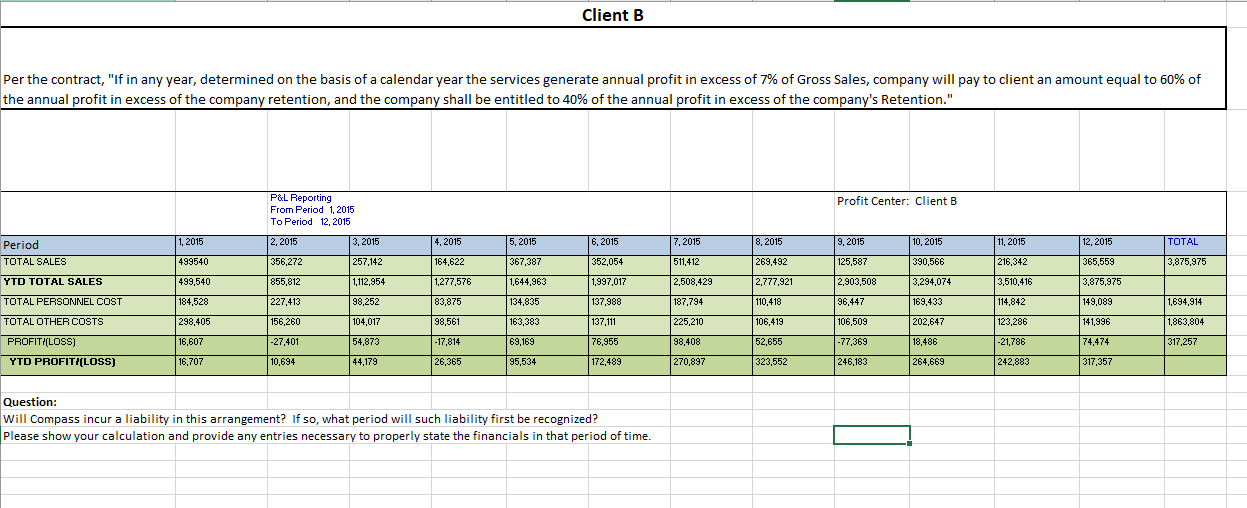Select the 'P&L Reporting' header text
Viewport: 1247px width, 508px height.
[x=301, y=198]
